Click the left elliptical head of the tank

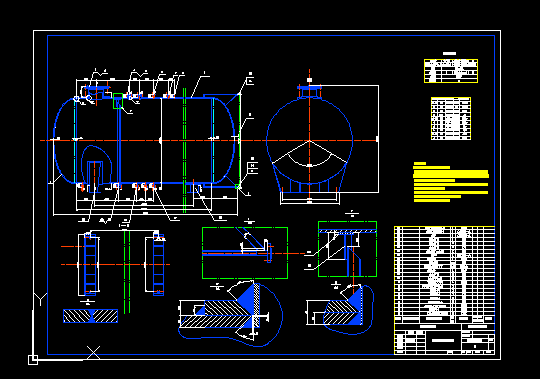point(64,140)
